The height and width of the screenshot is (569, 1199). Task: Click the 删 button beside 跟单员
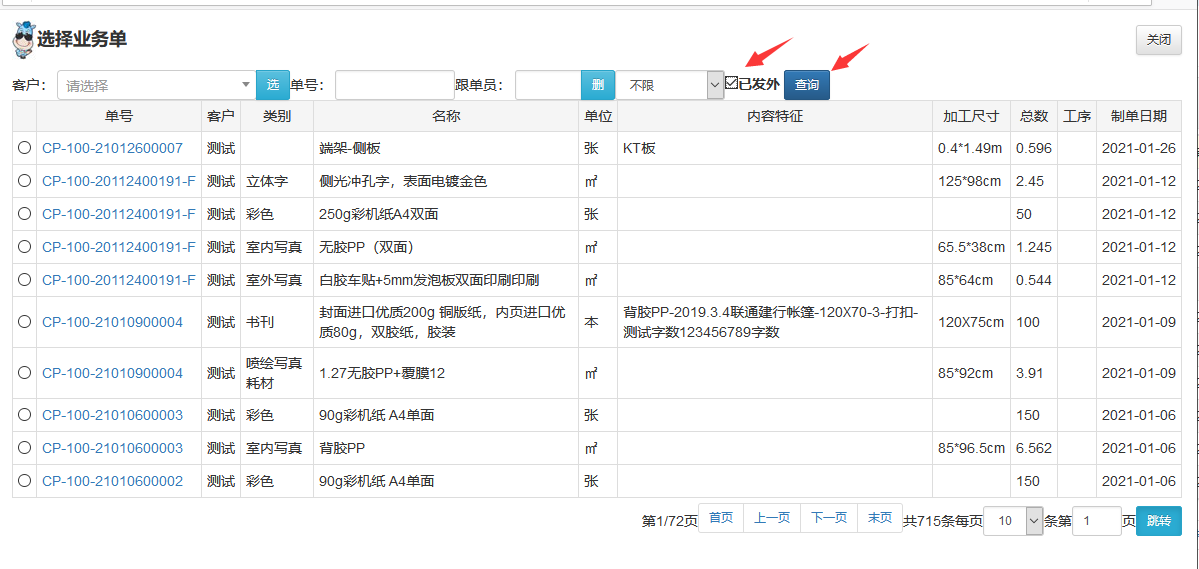598,85
